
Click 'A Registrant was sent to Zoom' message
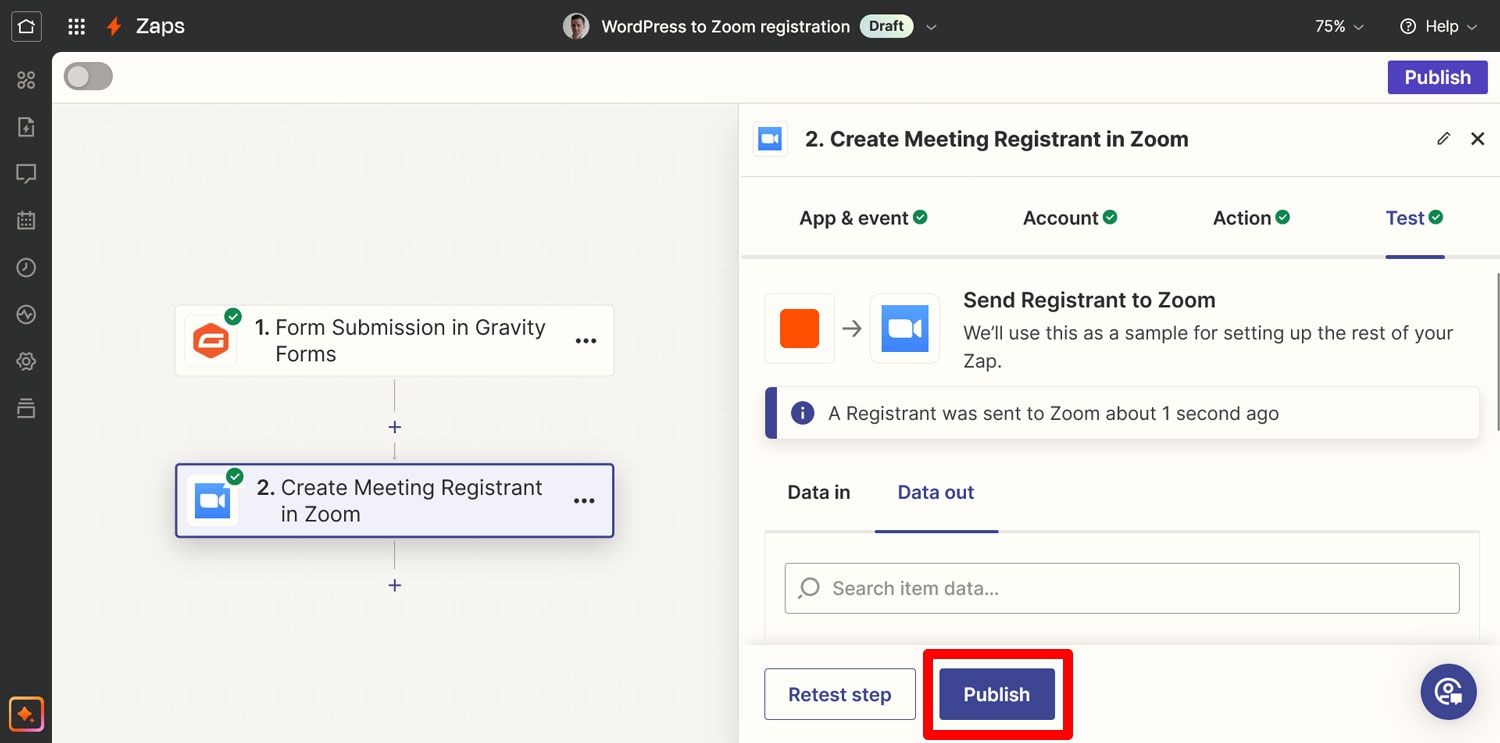click(1053, 413)
